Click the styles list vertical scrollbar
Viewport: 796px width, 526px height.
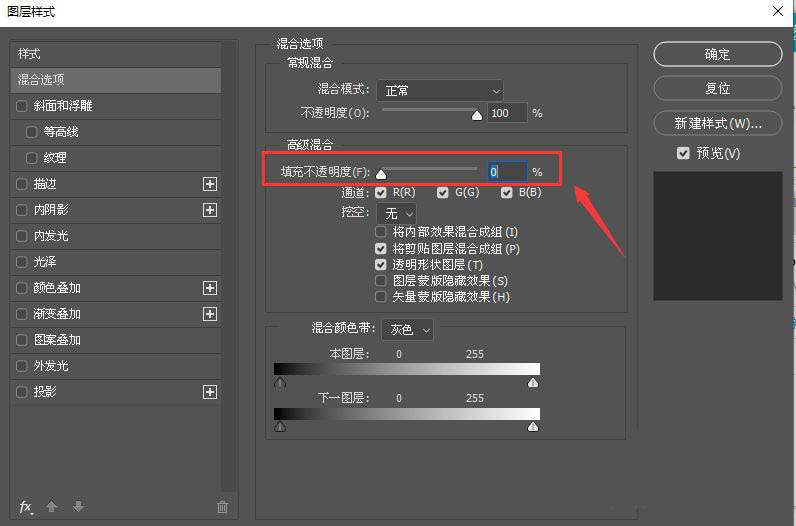coord(229,266)
